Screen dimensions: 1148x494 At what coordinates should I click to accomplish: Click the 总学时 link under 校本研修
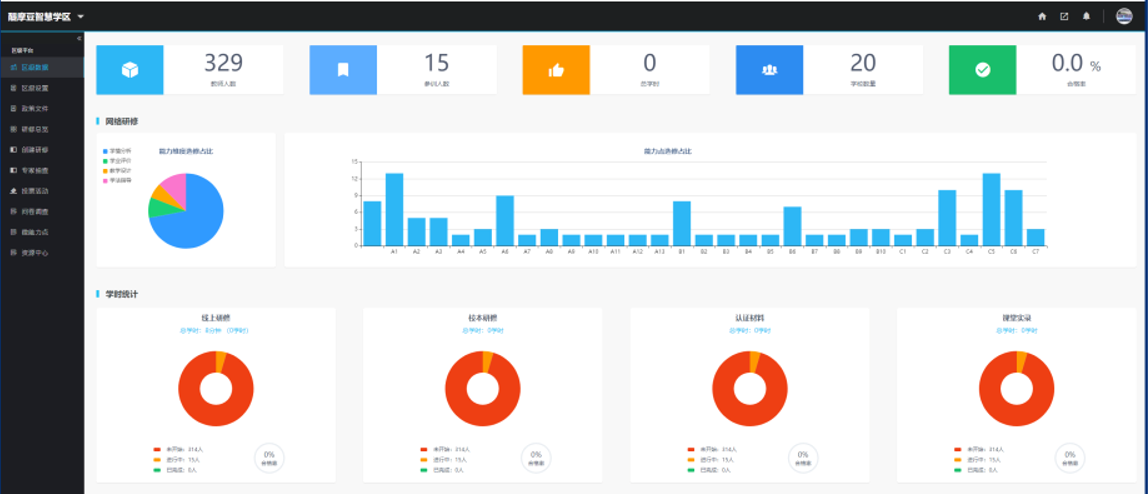tap(470, 329)
